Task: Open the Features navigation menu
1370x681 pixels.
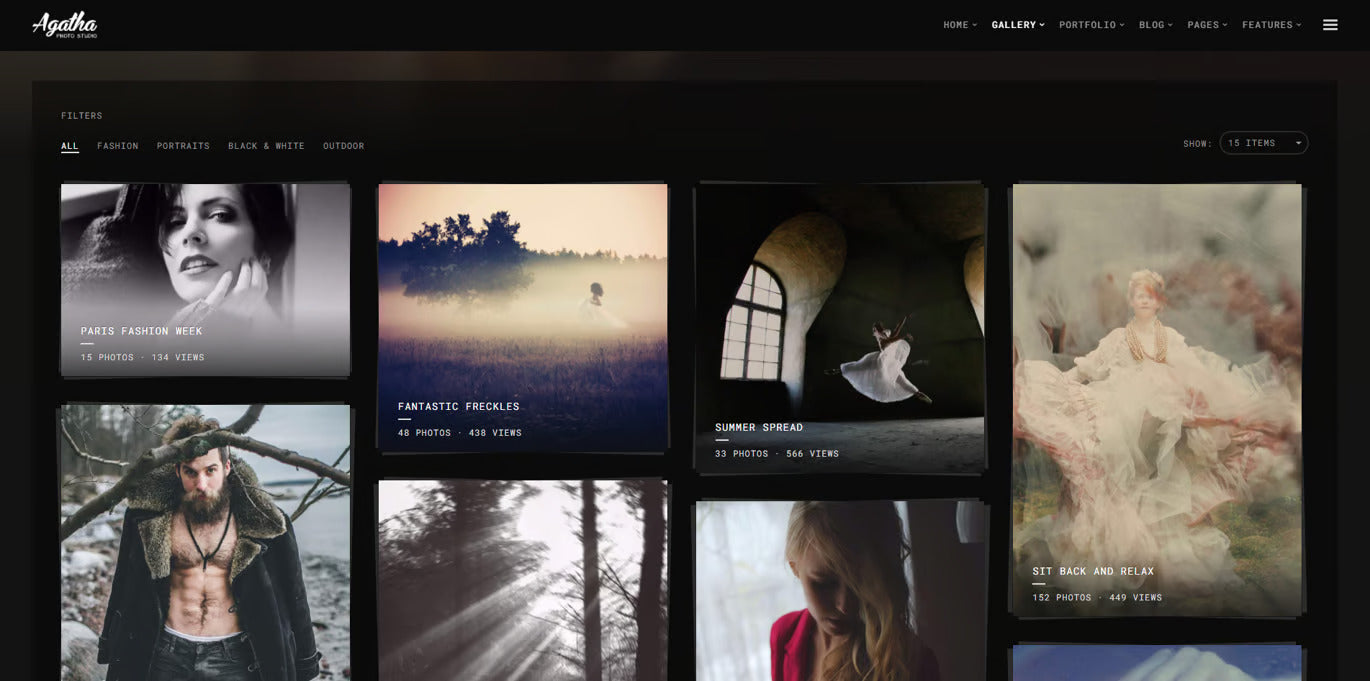Action: pos(1271,25)
